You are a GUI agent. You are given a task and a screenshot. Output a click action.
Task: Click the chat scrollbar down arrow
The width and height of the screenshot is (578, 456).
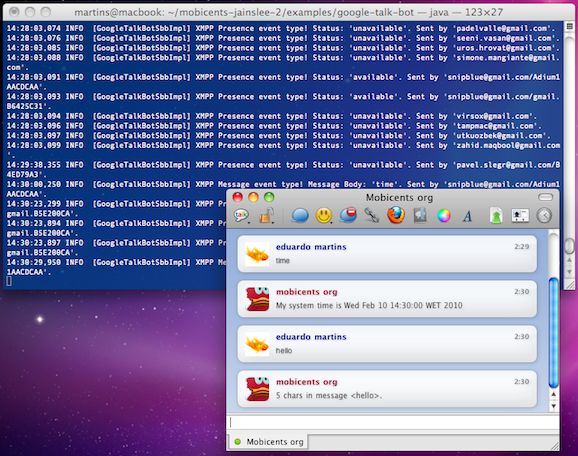553,406
